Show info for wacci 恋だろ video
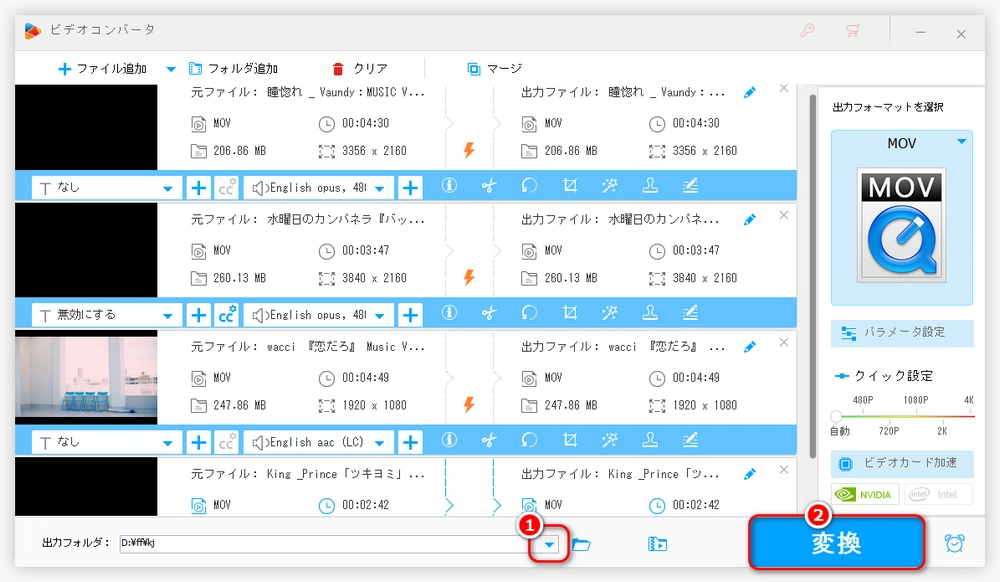The width and height of the screenshot is (1000, 582). [450, 440]
